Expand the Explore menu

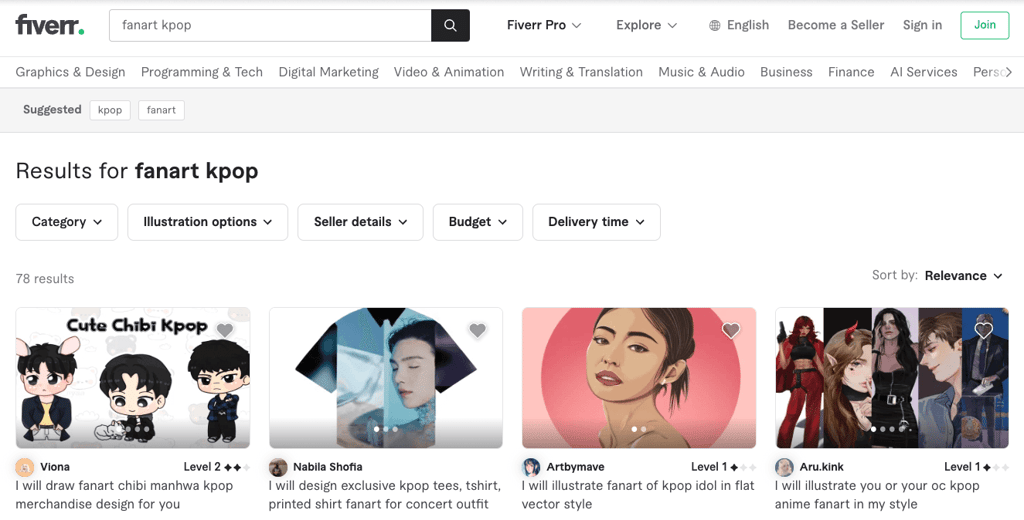[647, 25]
